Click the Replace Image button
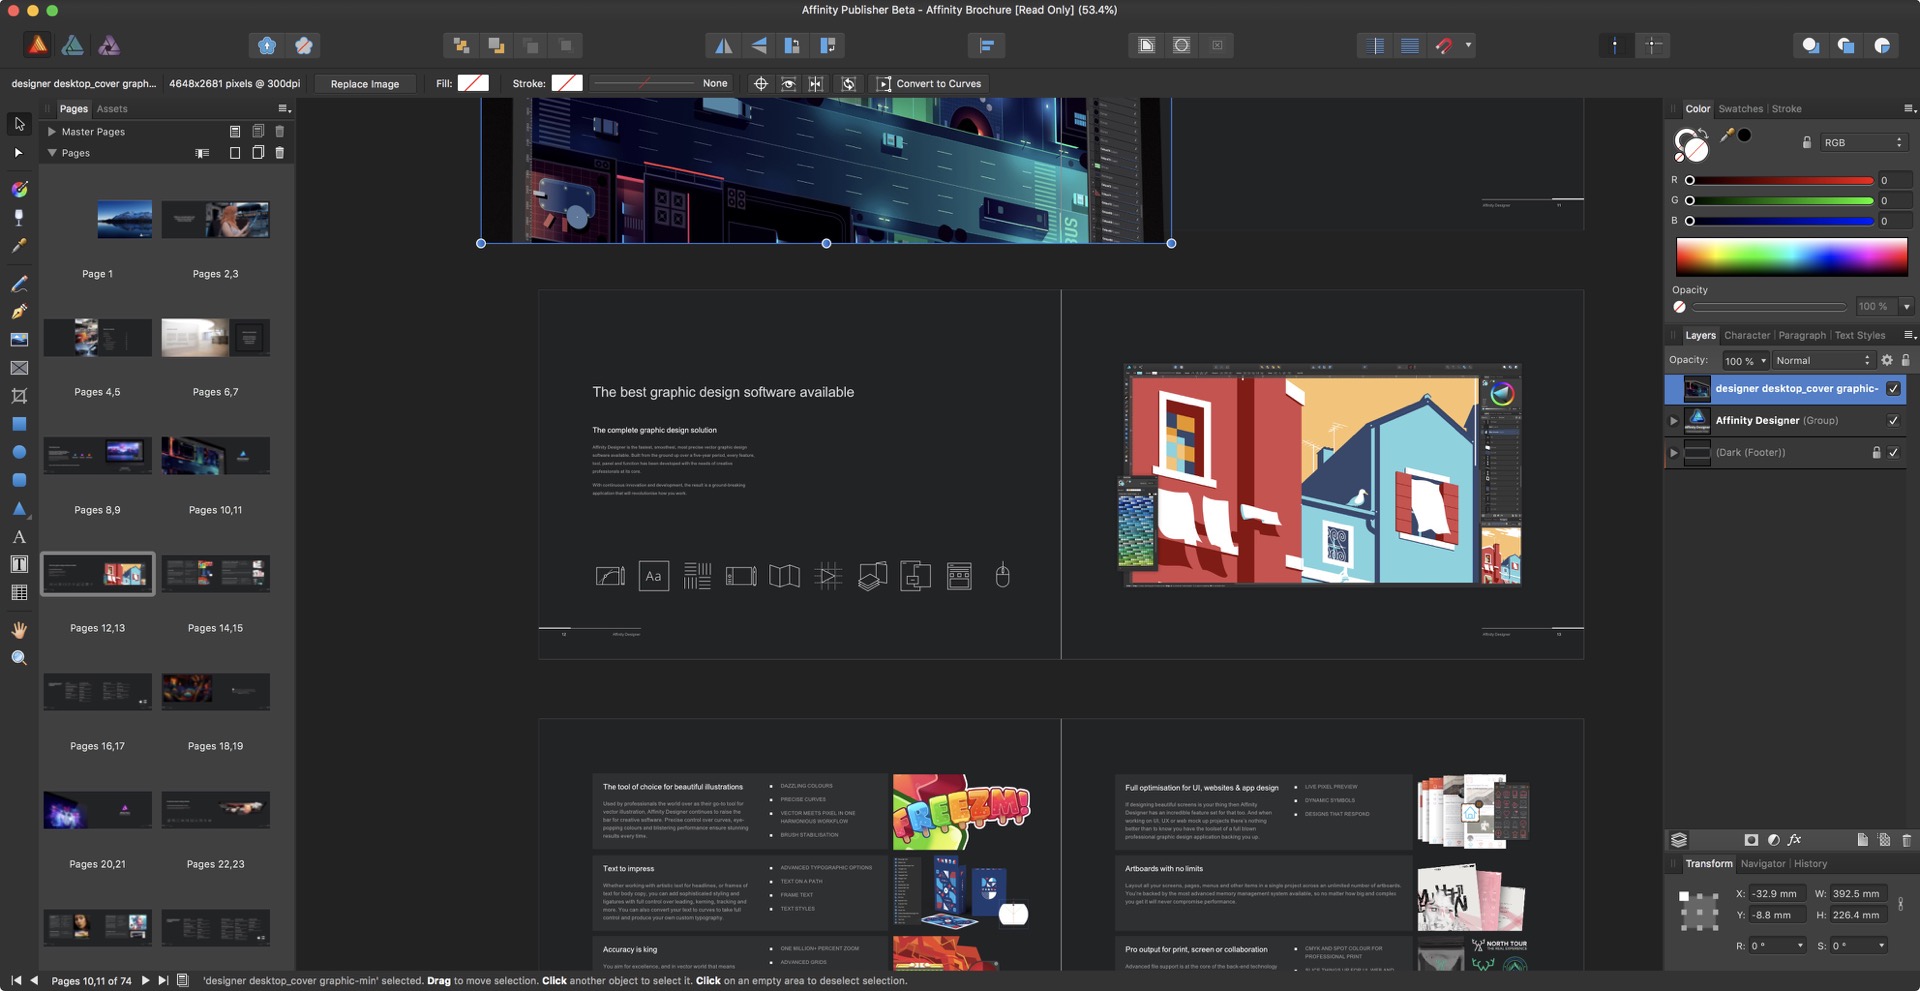Image resolution: width=1920 pixels, height=991 pixels. click(365, 84)
